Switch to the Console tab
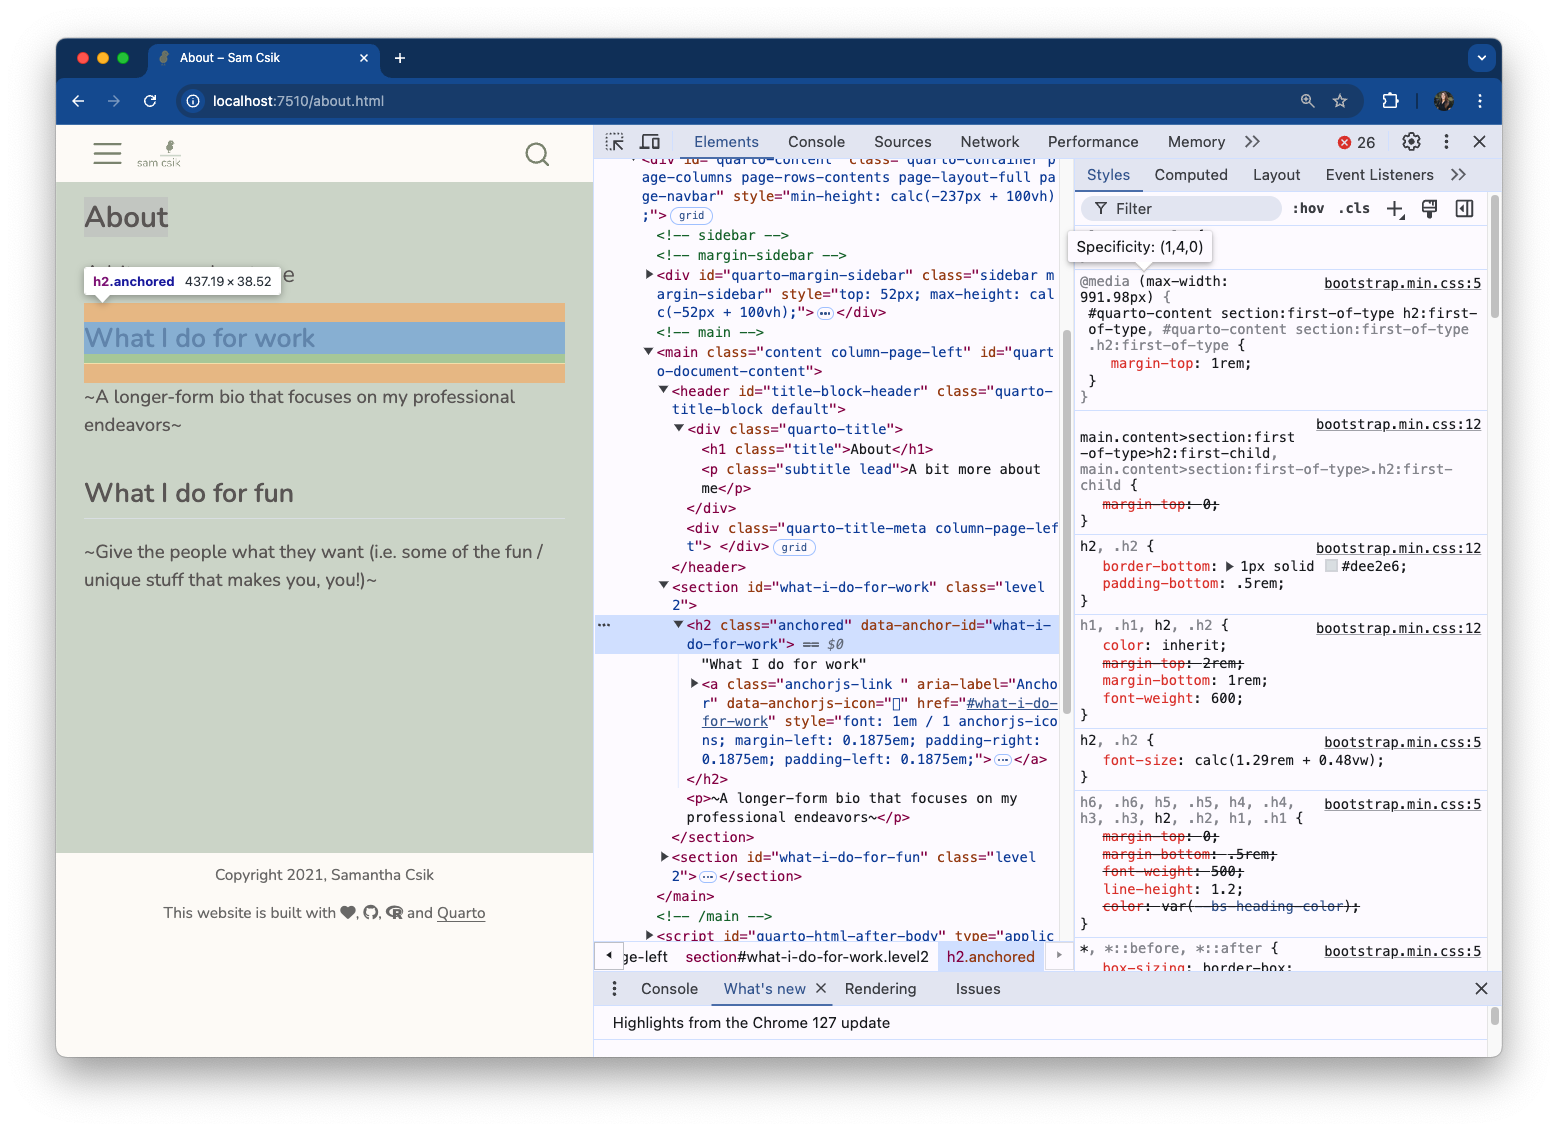Viewport: 1558px width, 1131px height. click(816, 142)
